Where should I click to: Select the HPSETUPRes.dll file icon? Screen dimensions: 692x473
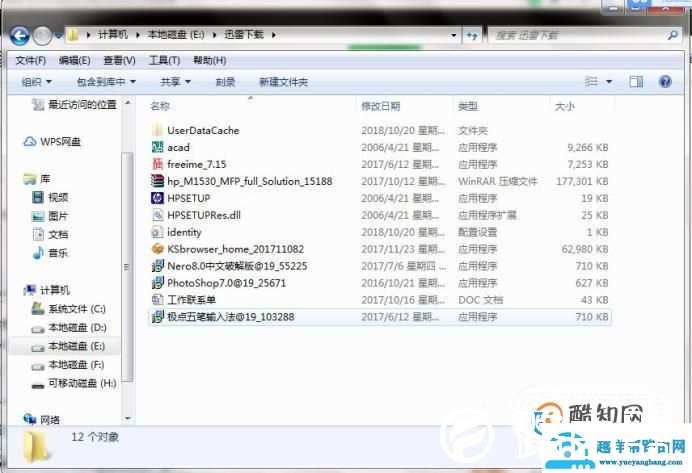[x=157, y=215]
